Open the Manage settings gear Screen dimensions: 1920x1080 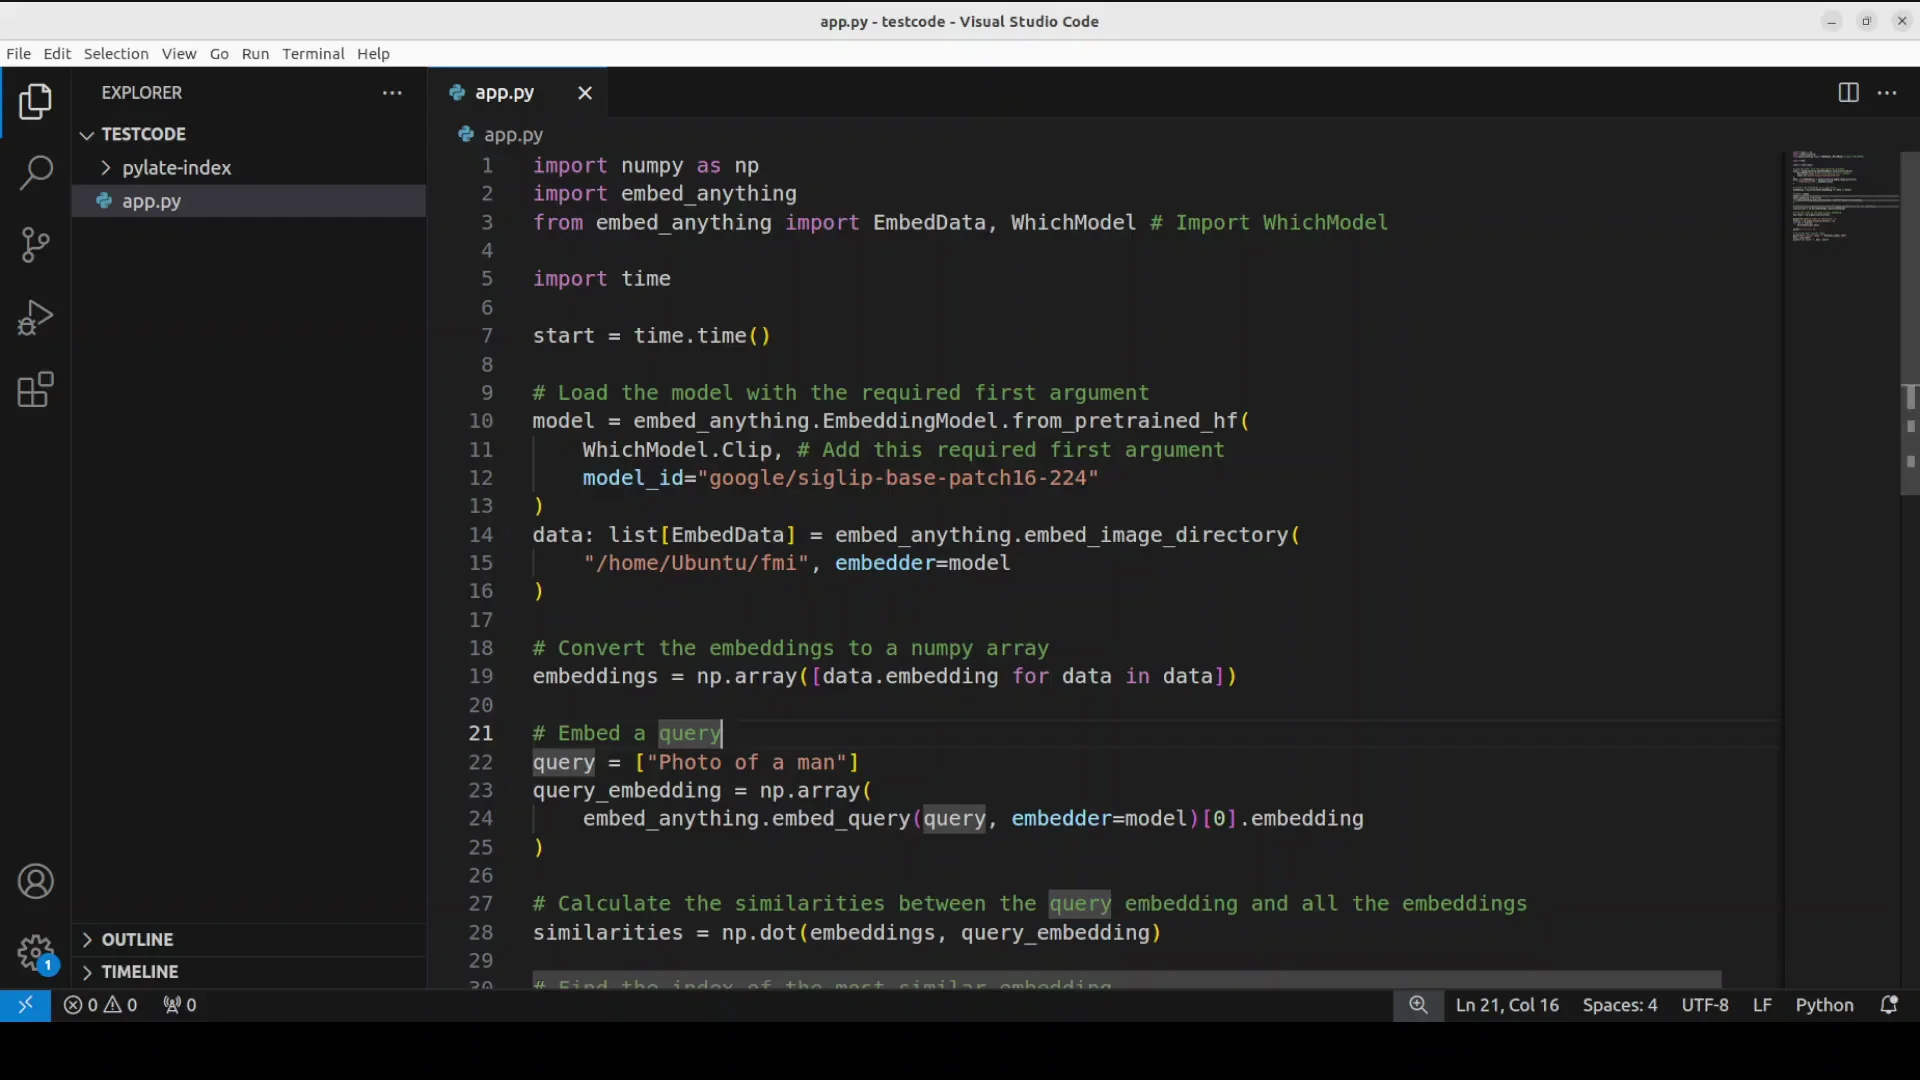coord(36,952)
